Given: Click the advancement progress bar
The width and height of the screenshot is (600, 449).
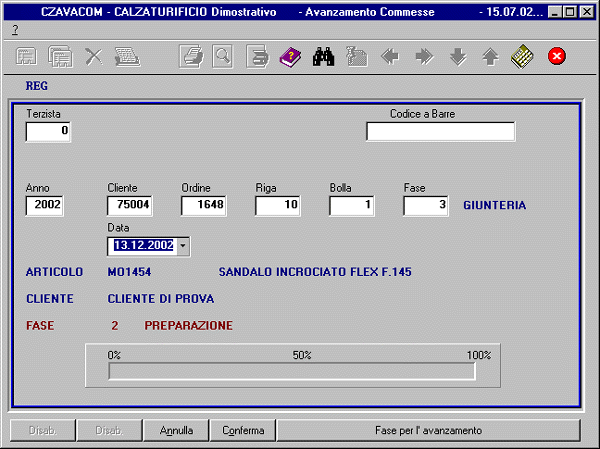Looking at the screenshot, I should (292, 371).
